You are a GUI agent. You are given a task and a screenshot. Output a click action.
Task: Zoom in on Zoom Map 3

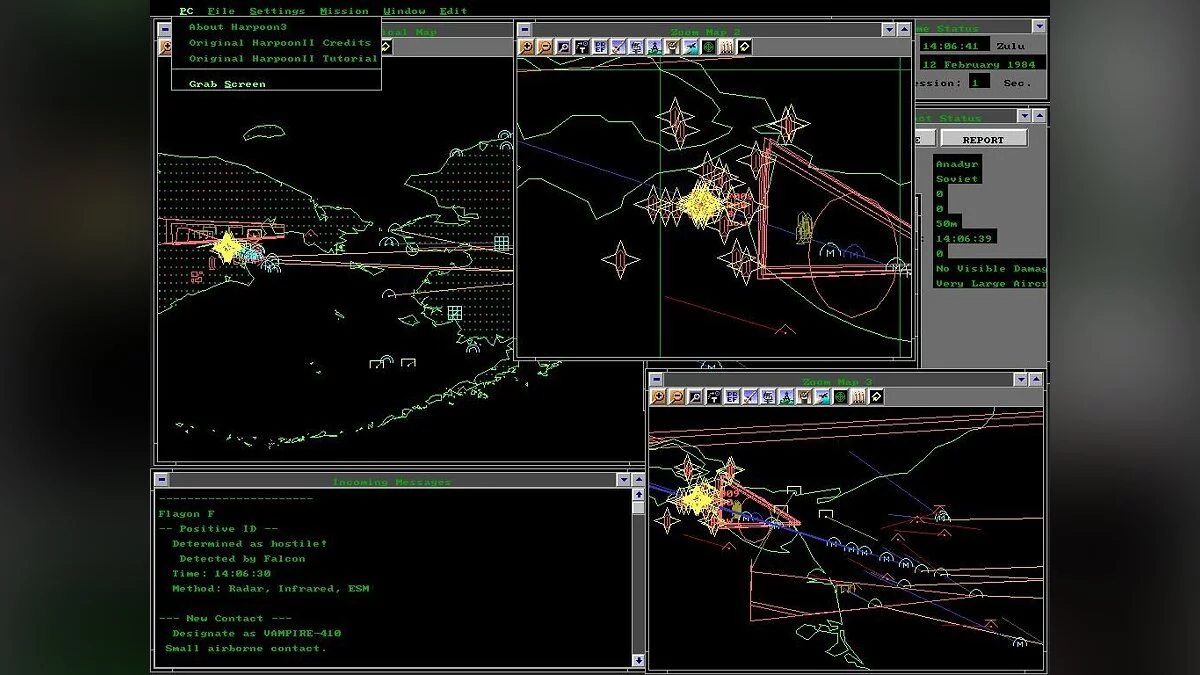click(x=659, y=397)
